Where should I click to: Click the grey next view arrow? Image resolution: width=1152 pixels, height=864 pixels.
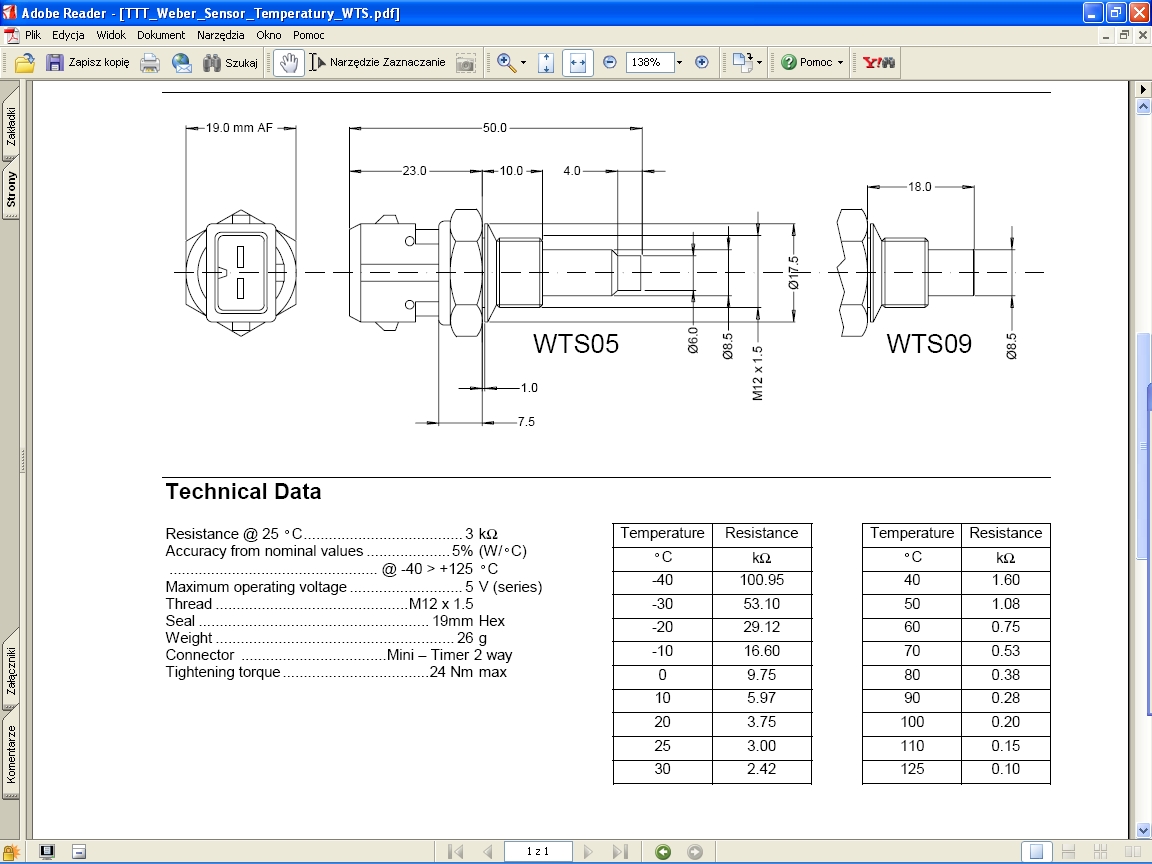click(x=694, y=852)
